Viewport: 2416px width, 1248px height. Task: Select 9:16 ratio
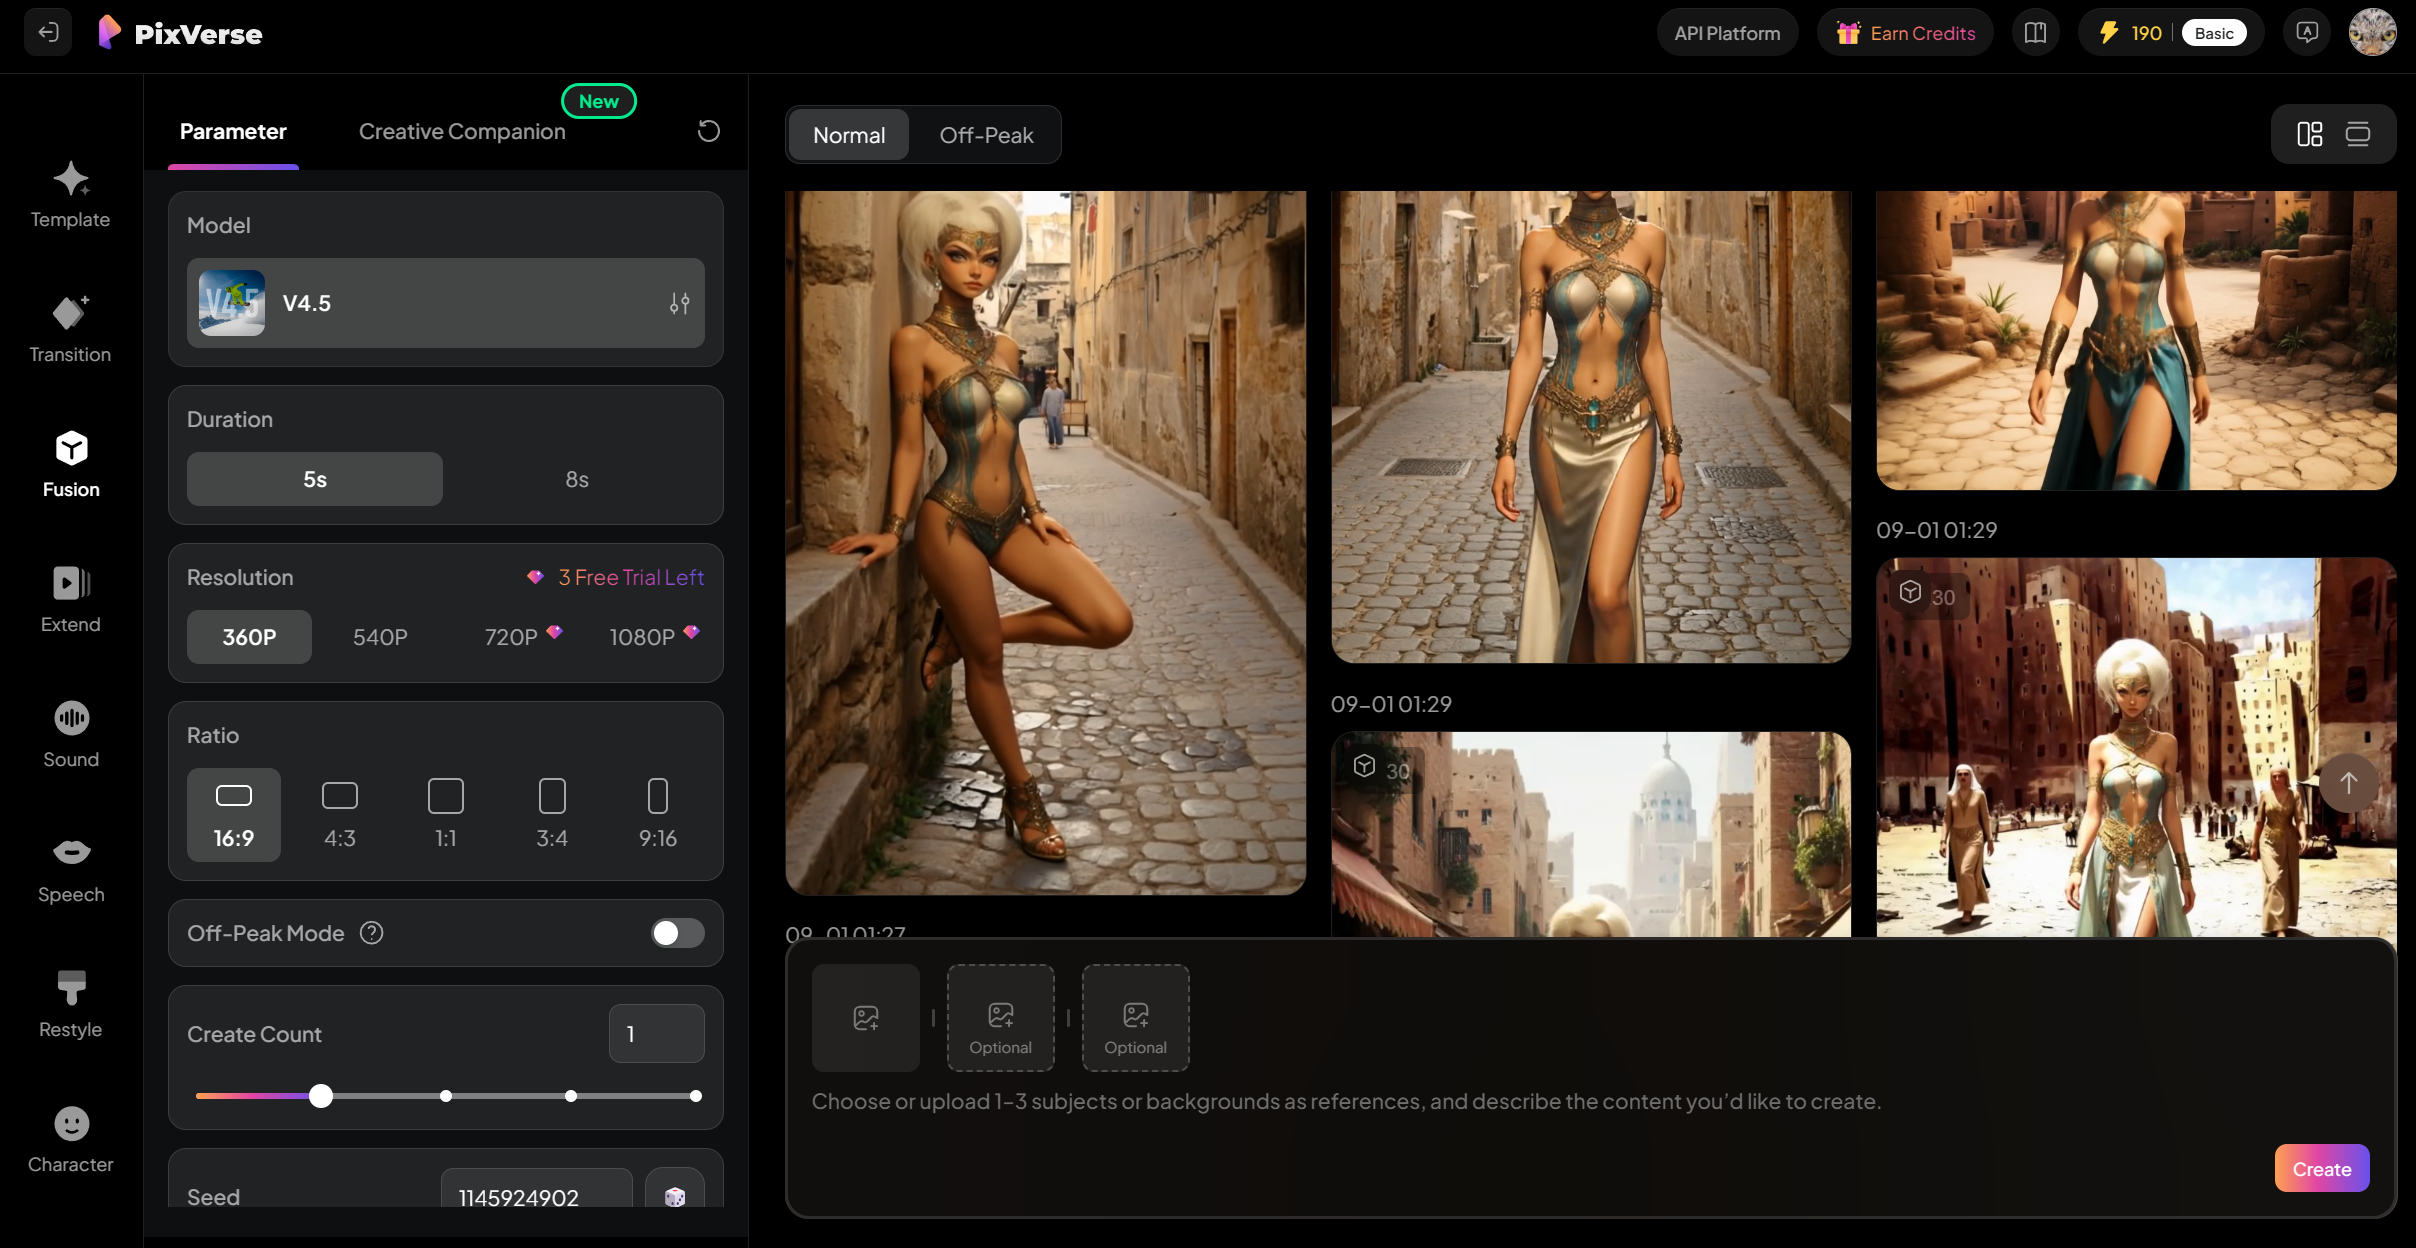(658, 815)
